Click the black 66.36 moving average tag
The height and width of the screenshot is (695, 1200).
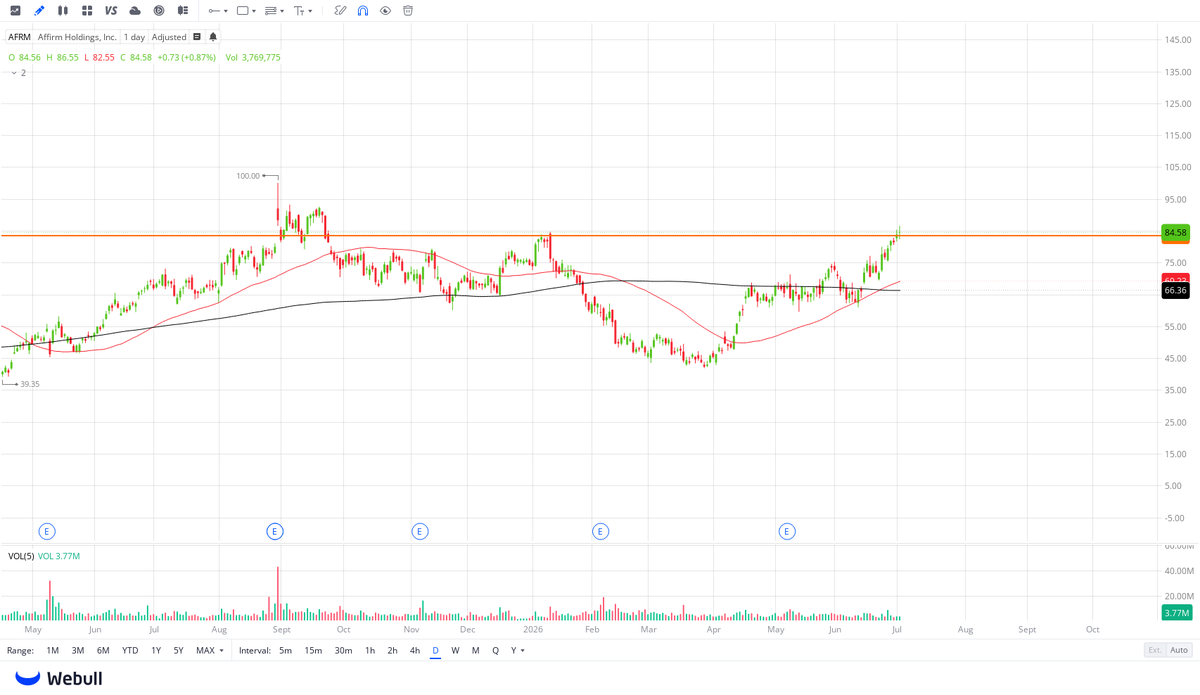coord(1175,291)
